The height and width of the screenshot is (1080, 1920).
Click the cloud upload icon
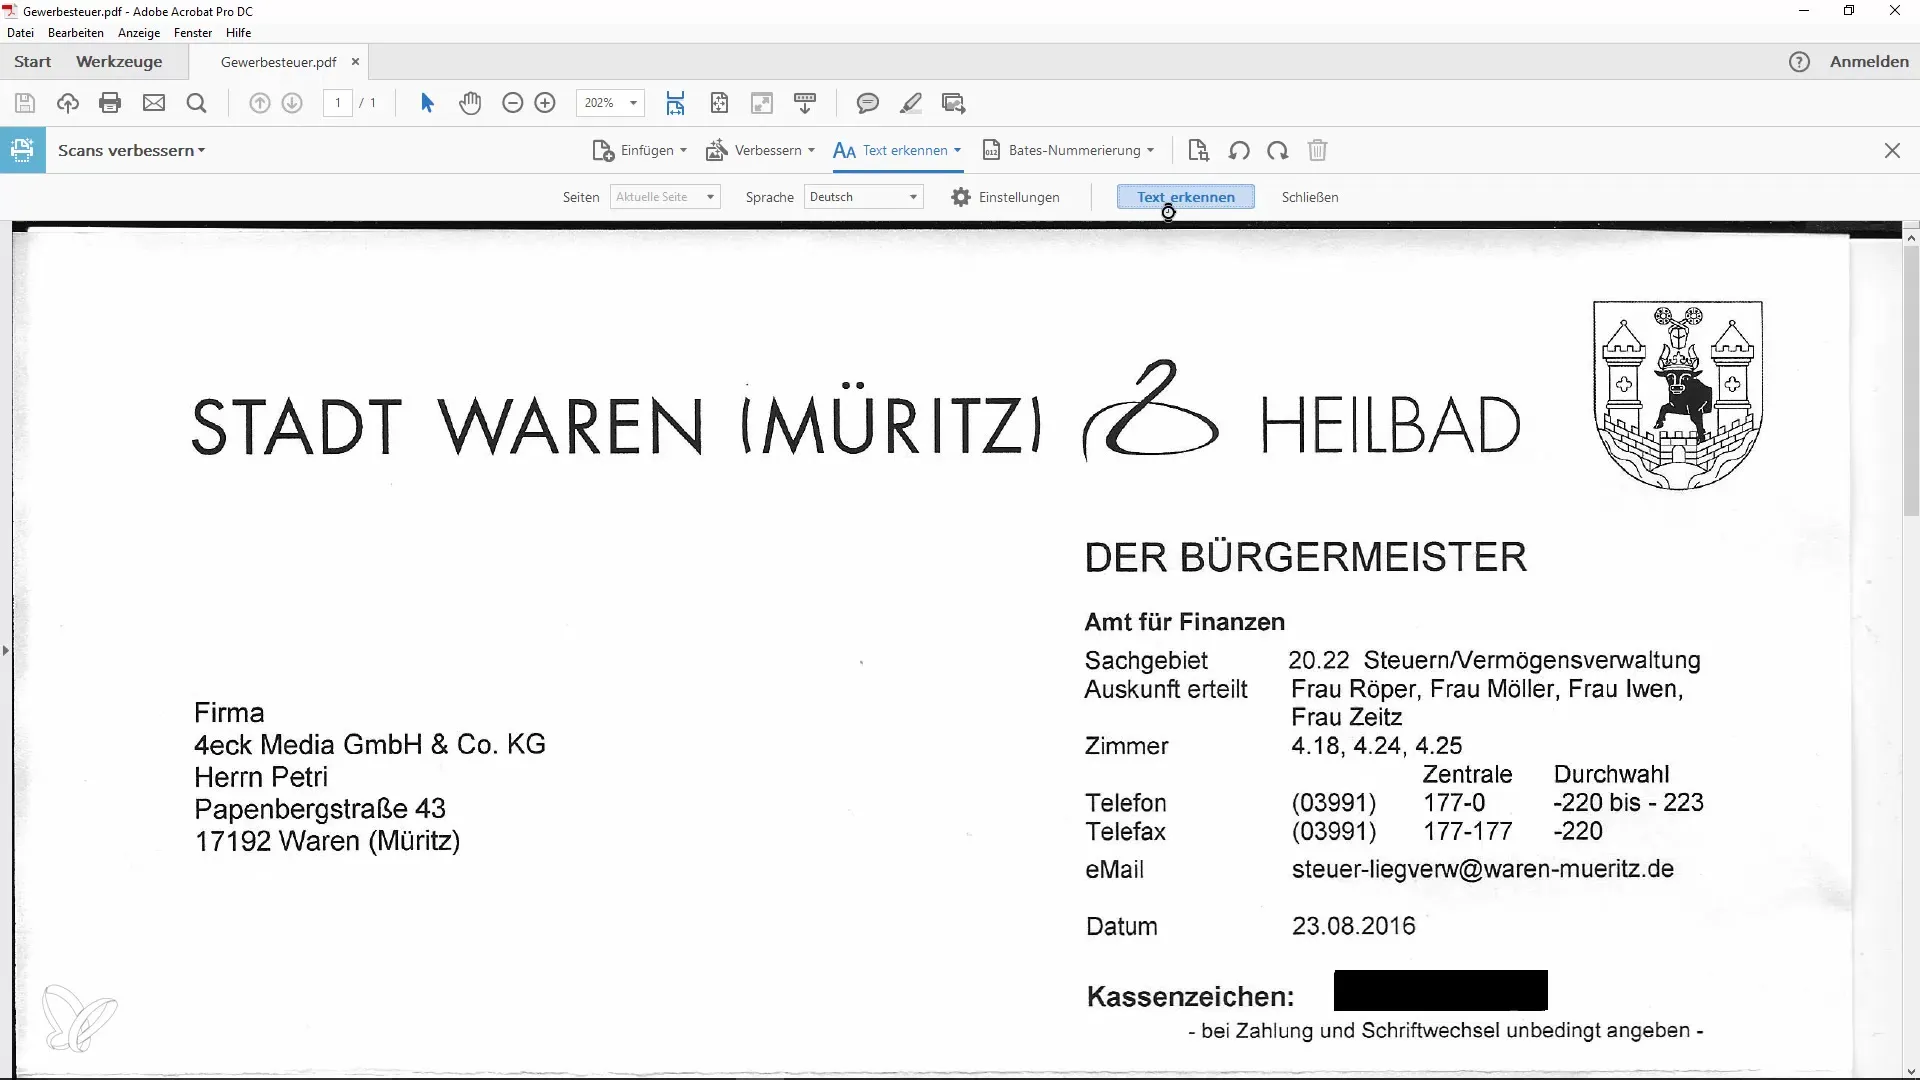coord(67,103)
